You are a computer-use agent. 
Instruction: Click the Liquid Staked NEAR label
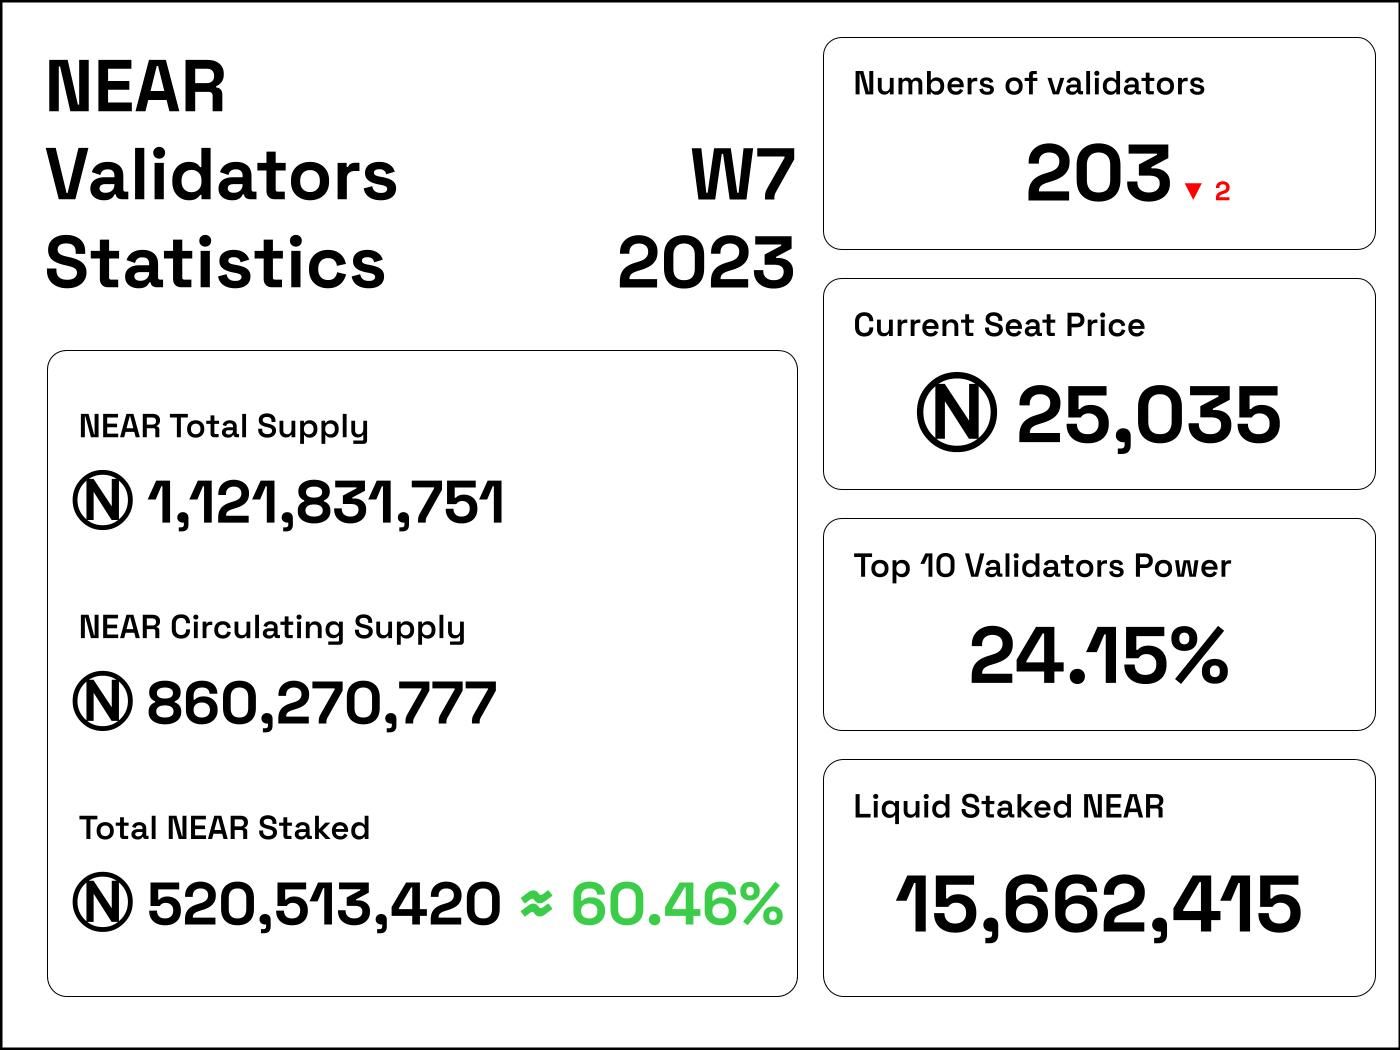1008,807
